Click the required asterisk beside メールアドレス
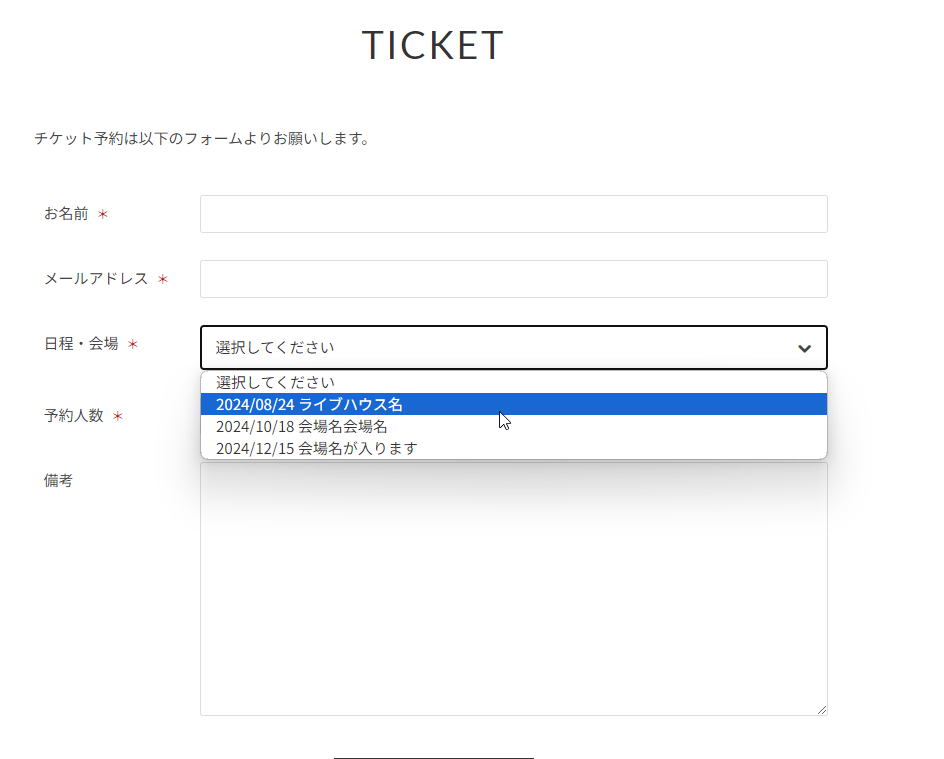 click(x=162, y=280)
